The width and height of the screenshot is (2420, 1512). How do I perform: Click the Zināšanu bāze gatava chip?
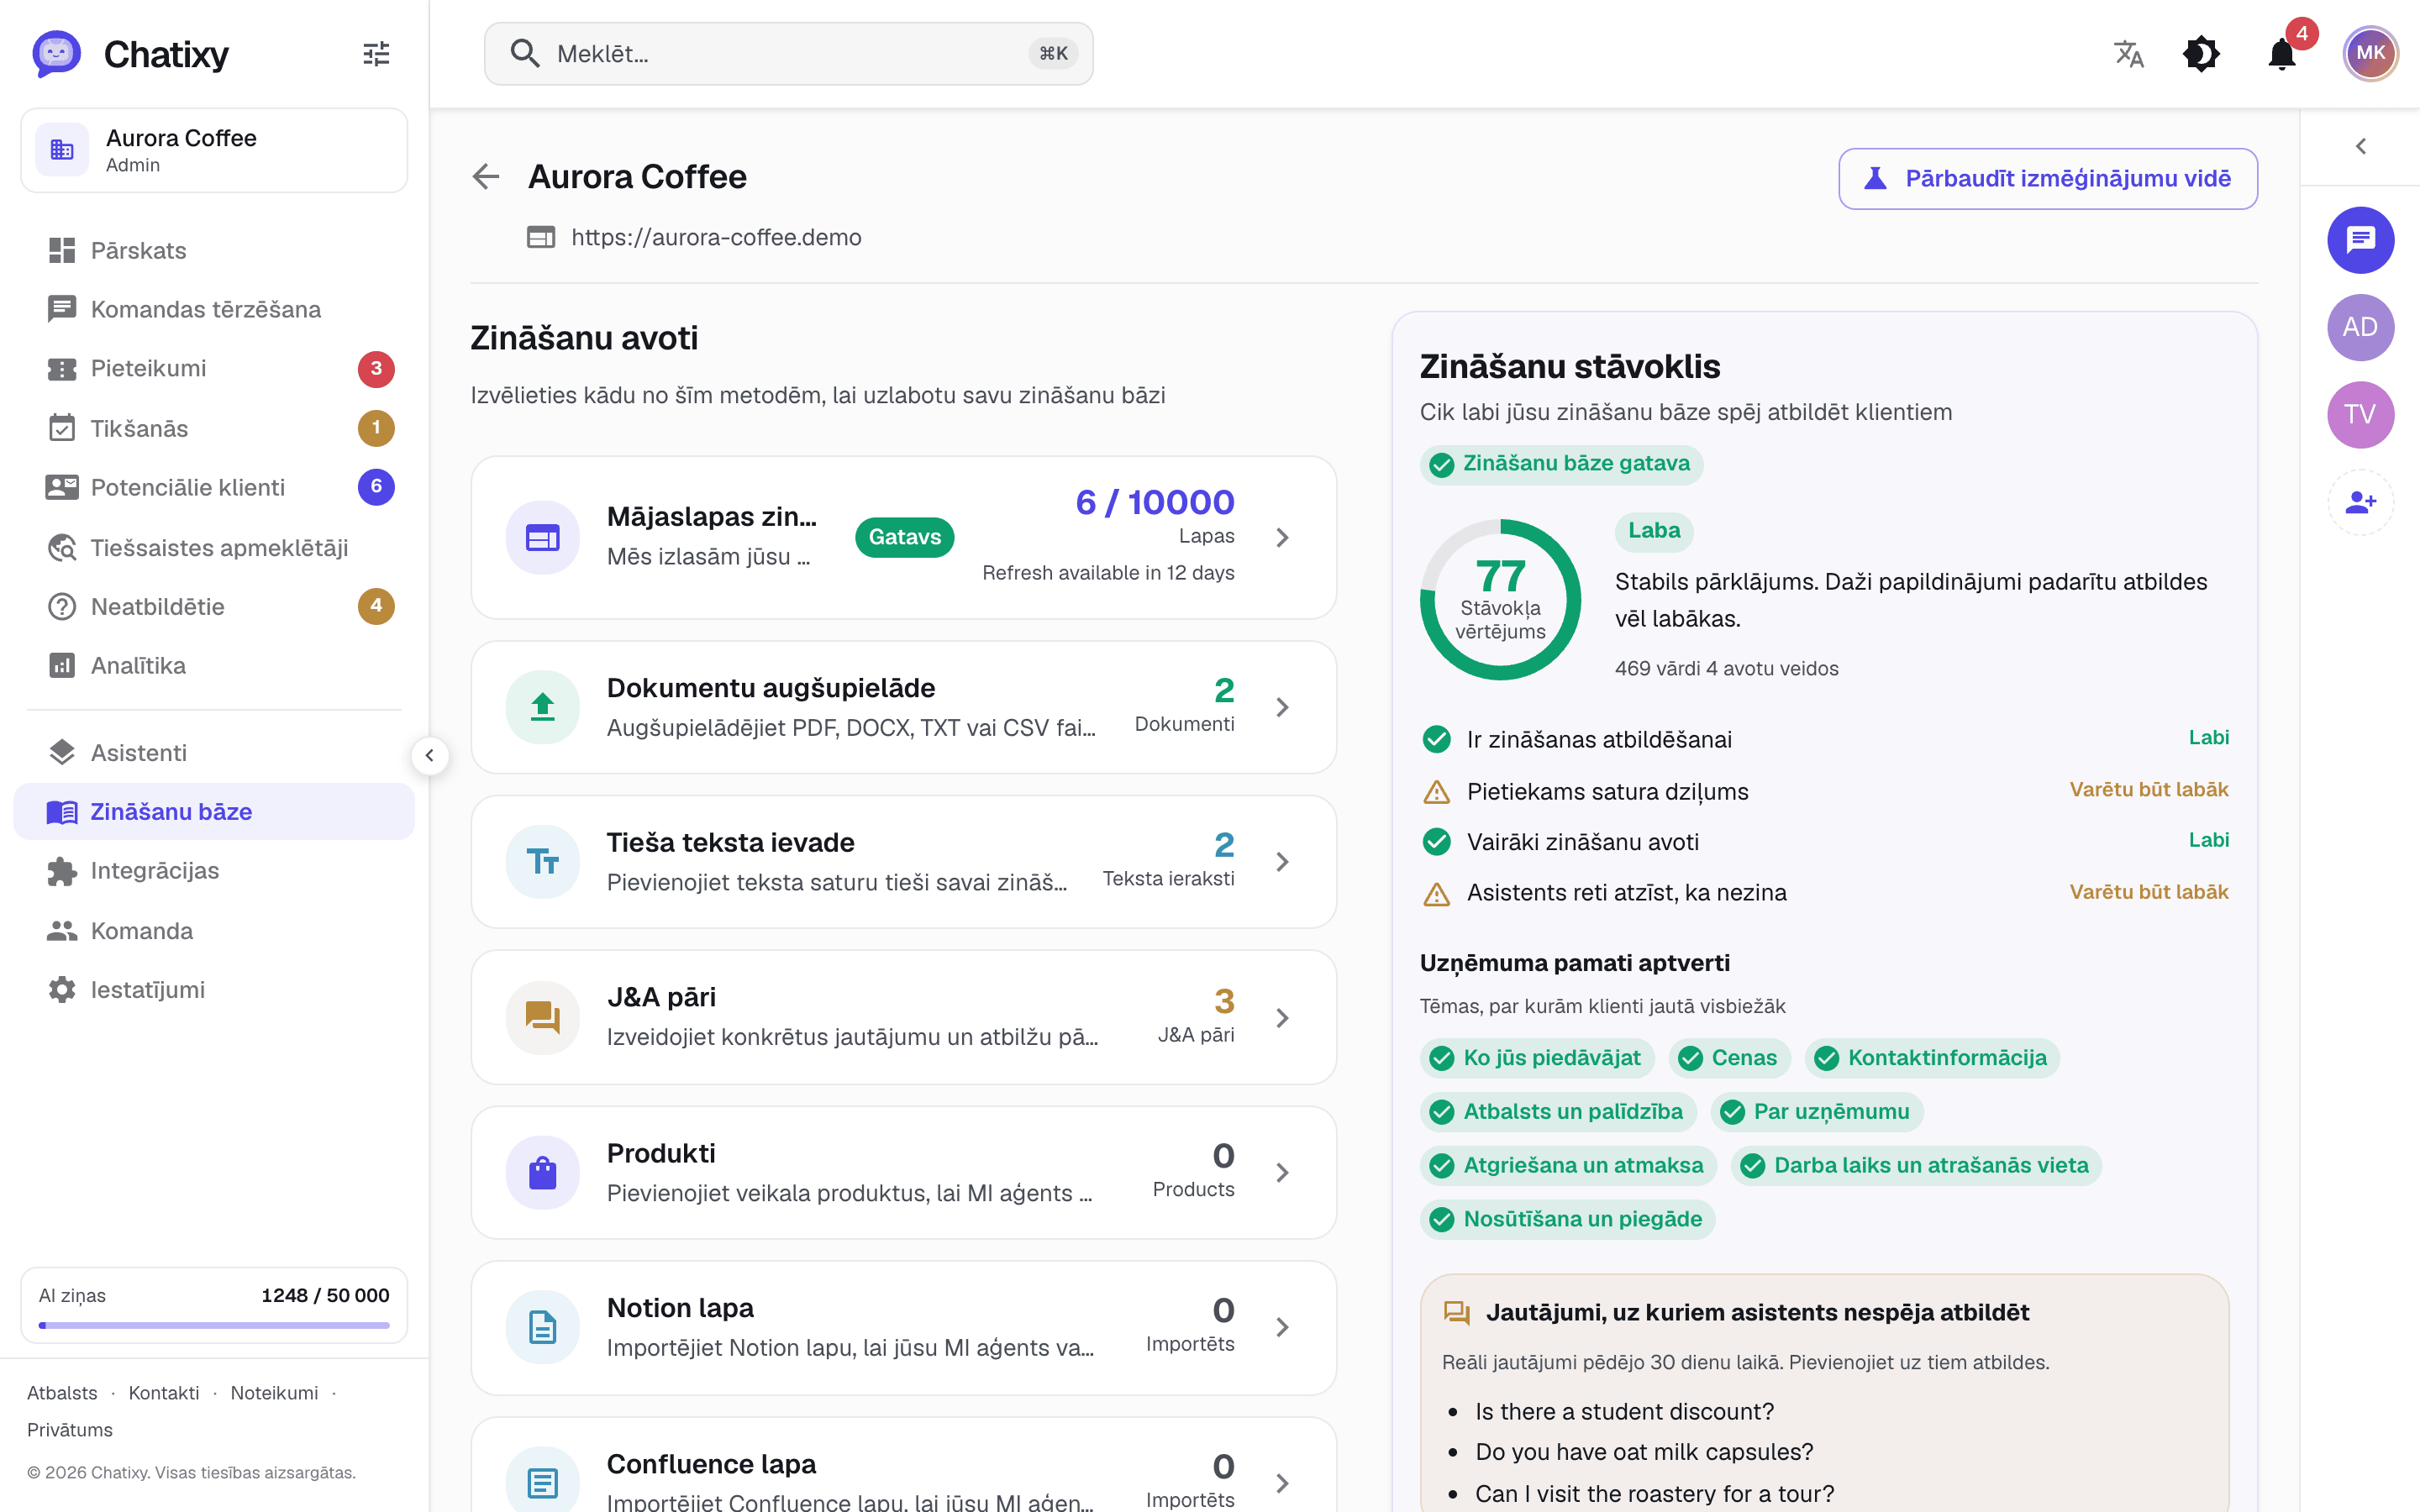click(x=1561, y=464)
